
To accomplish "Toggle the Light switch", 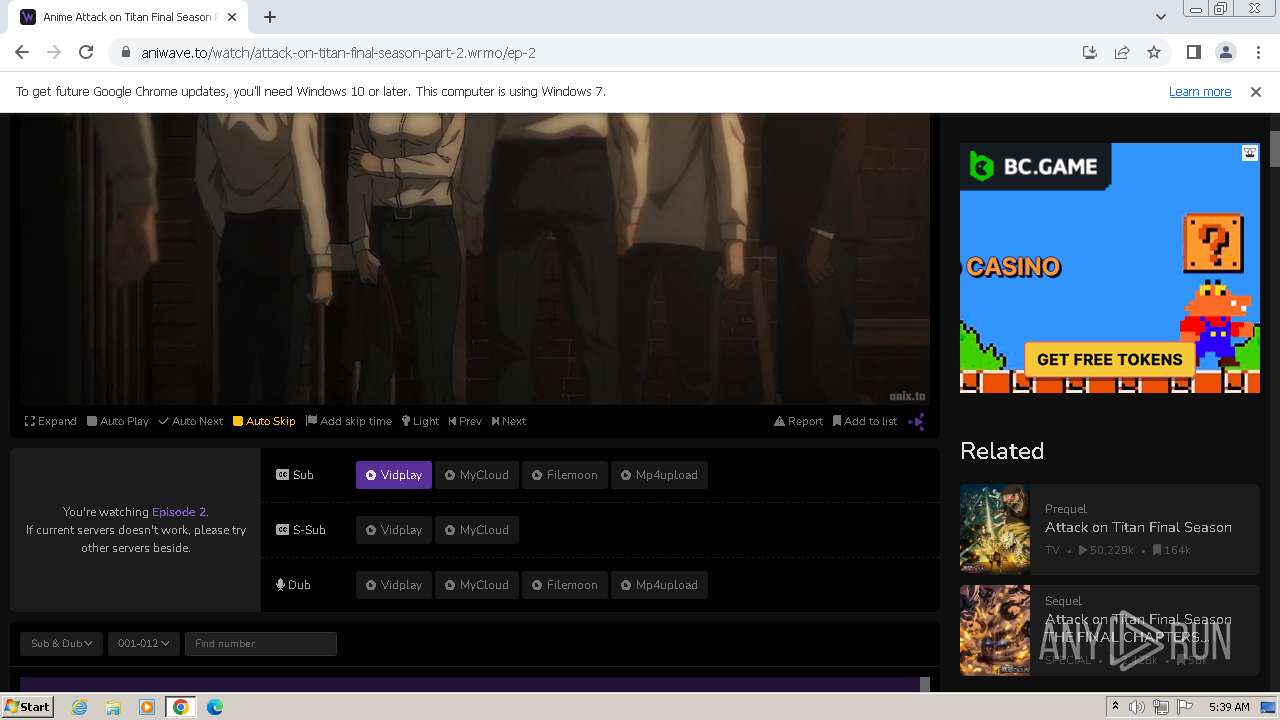I will point(420,421).
